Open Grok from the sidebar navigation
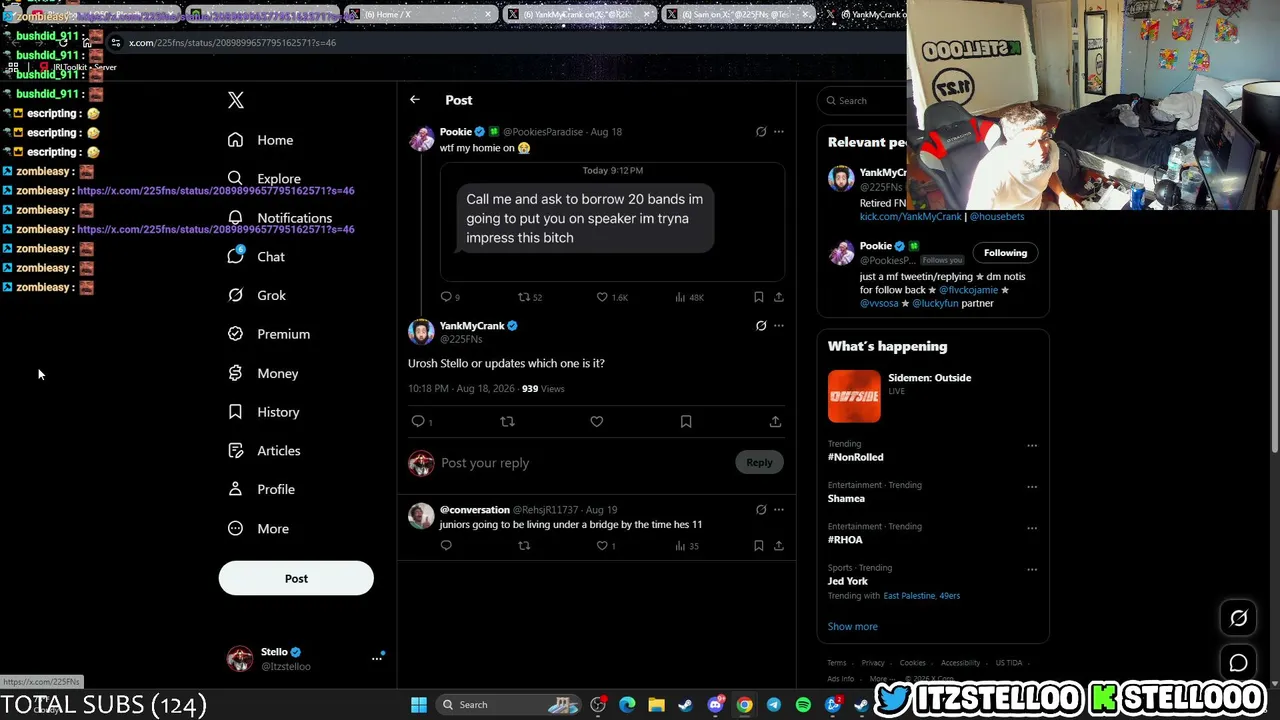Screen dimensions: 1280x720 click(x=257, y=296)
